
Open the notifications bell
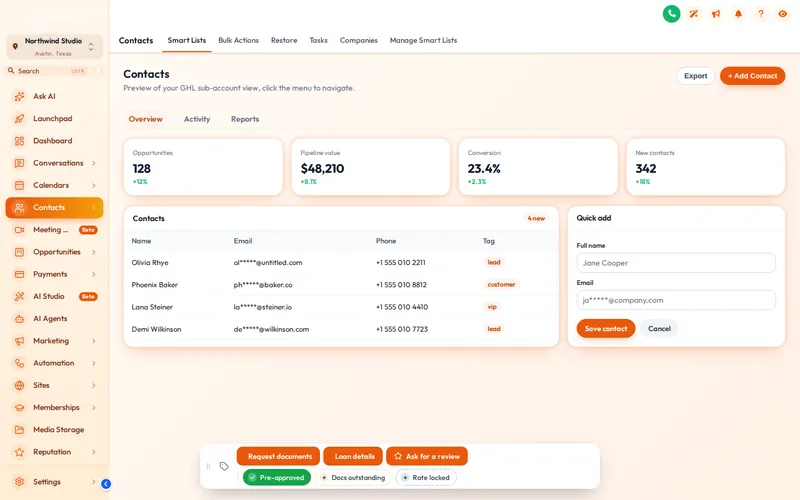(738, 14)
